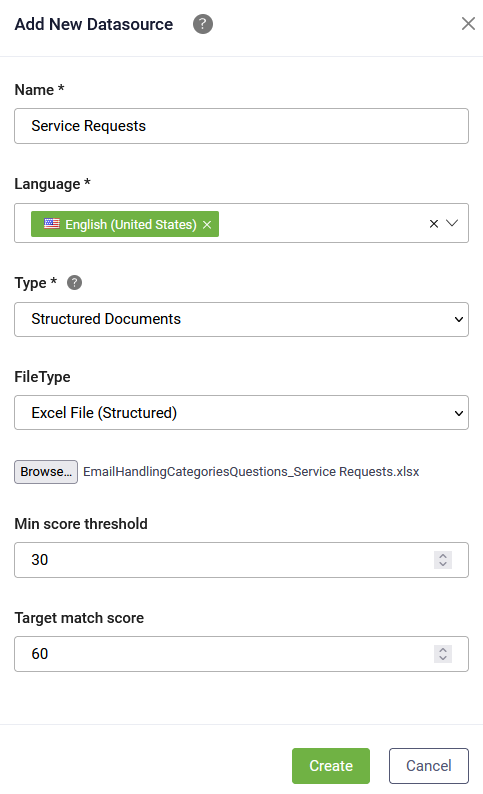Remove the English (United States) language tag
This screenshot has width=483, height=794.
(x=207, y=225)
